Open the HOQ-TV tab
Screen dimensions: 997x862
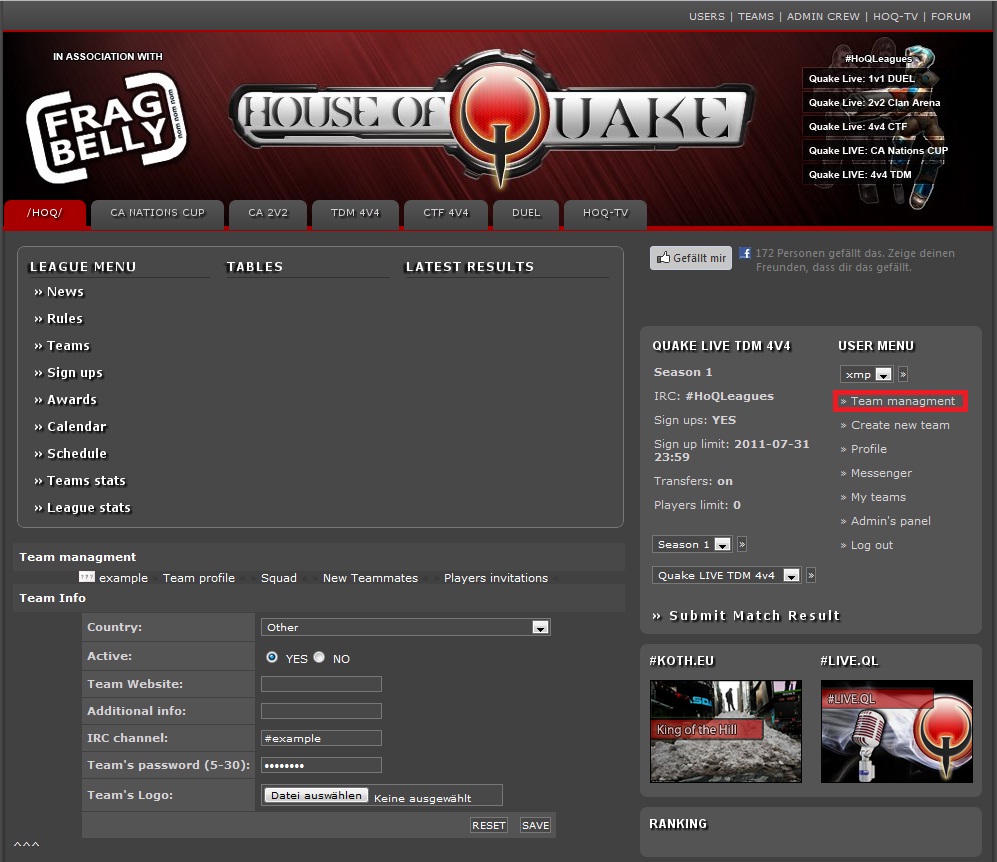(605, 213)
